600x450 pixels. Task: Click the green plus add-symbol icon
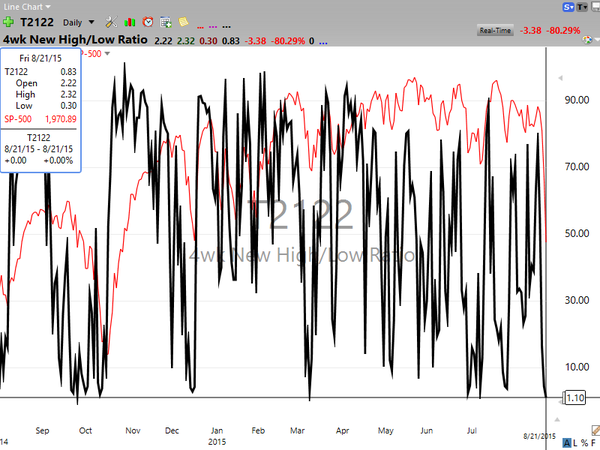(8, 22)
